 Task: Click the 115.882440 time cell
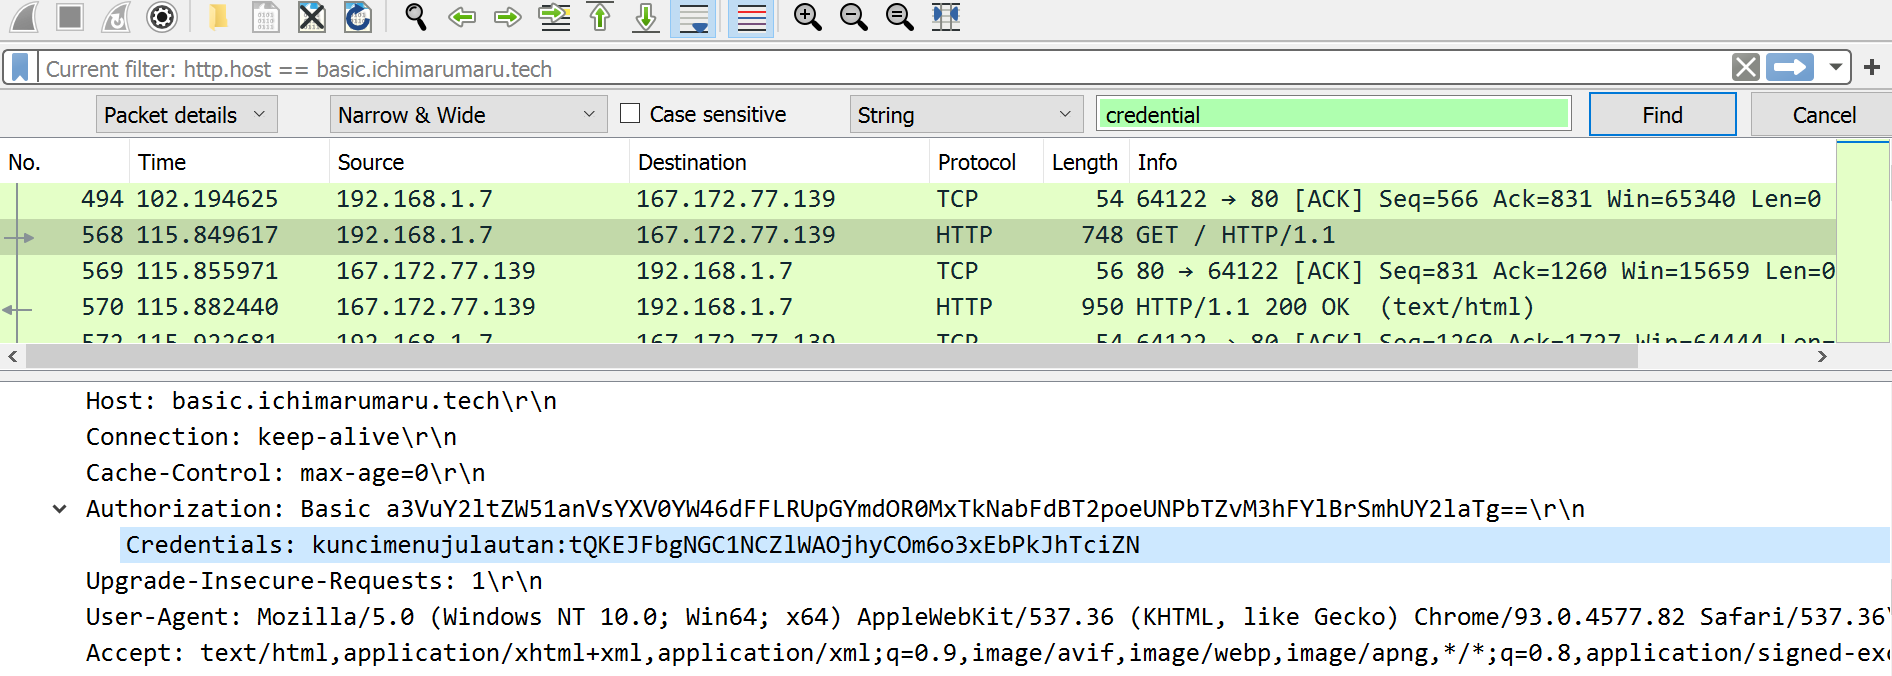click(x=207, y=307)
